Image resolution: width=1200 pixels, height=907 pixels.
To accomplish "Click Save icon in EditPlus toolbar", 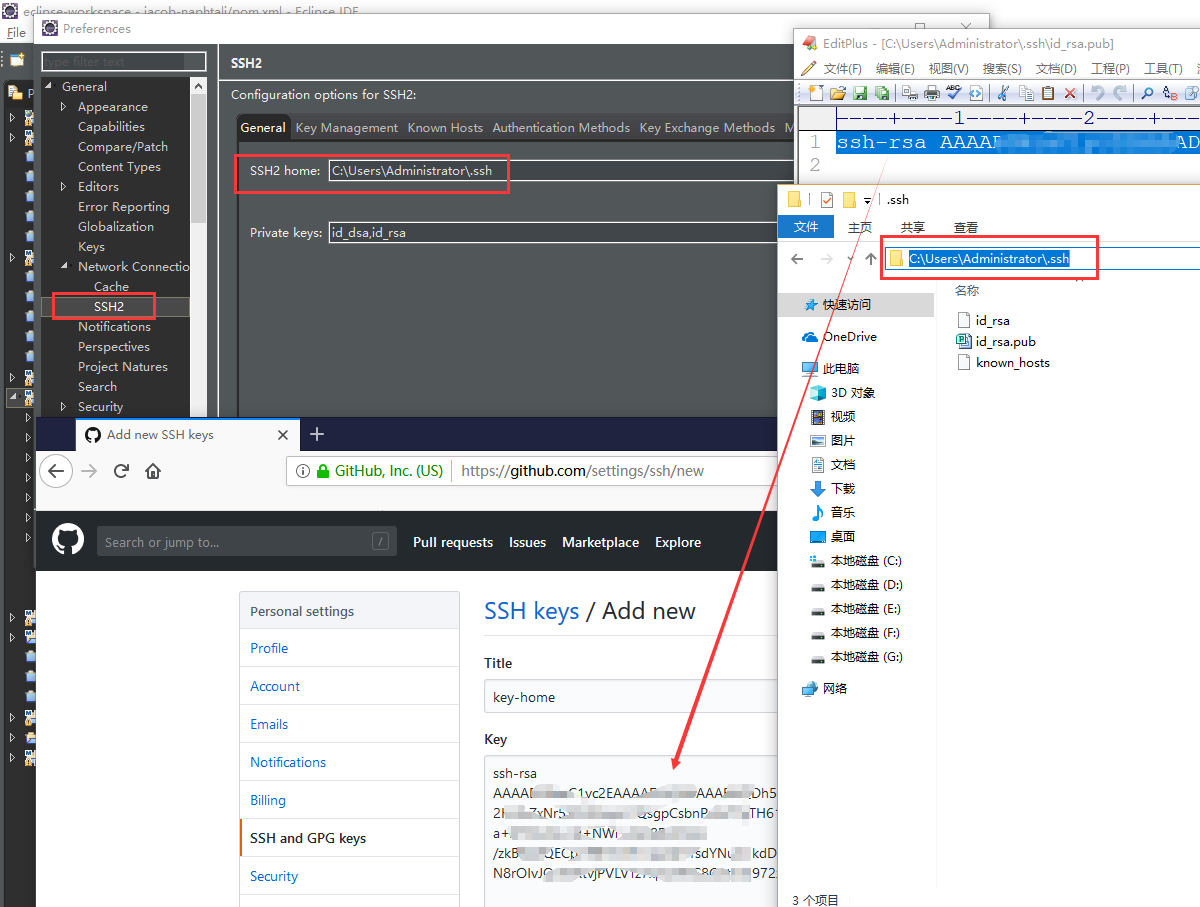I will tap(860, 93).
